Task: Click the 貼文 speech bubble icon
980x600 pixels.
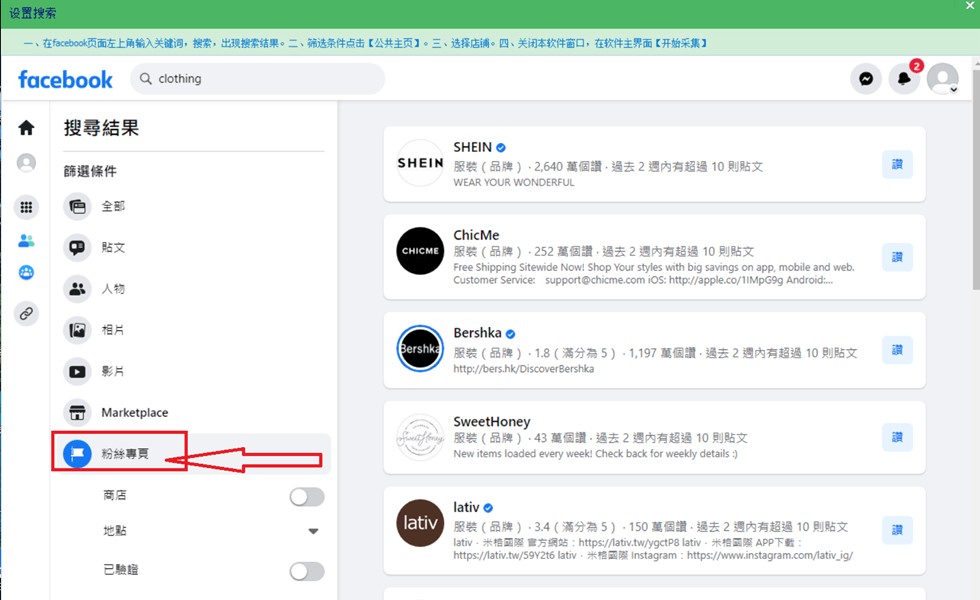Action: 78,248
